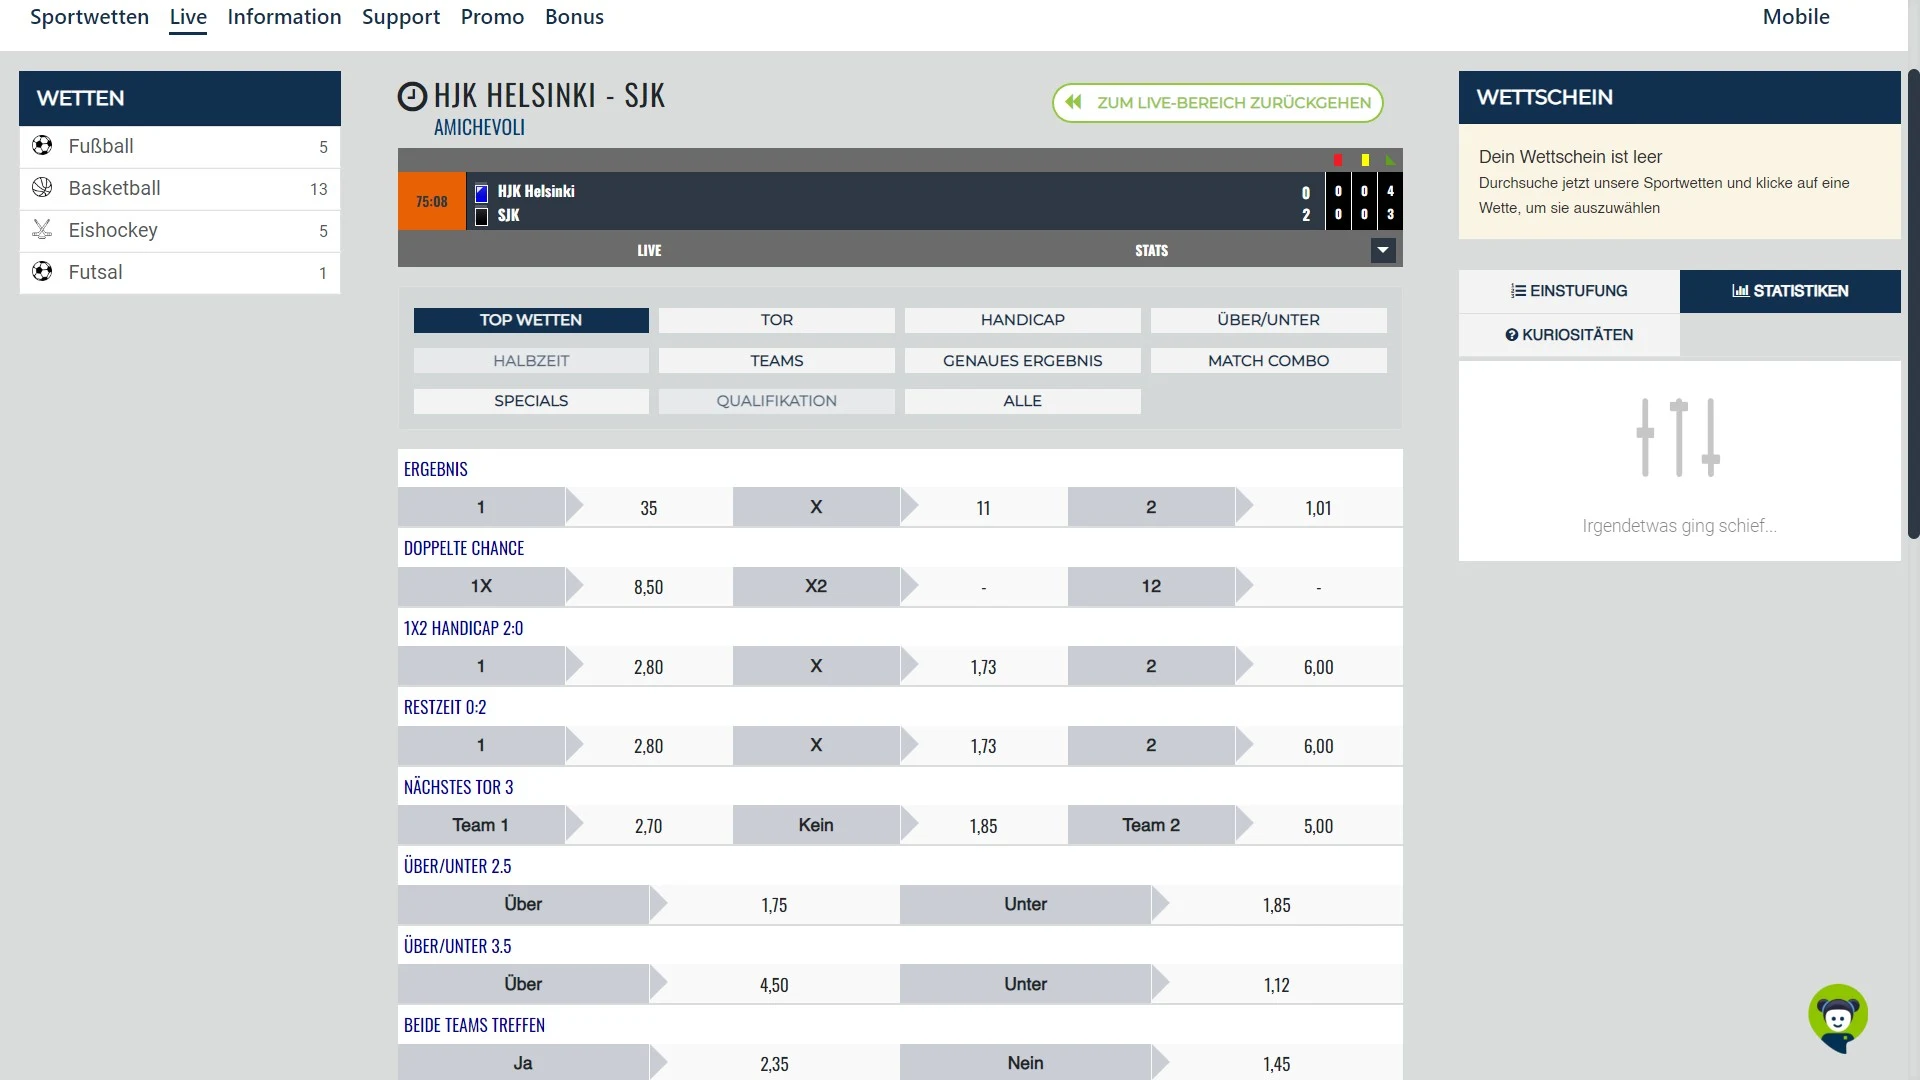Open the Bonus menu
This screenshot has width=1920, height=1080.
pyautogui.click(x=574, y=17)
